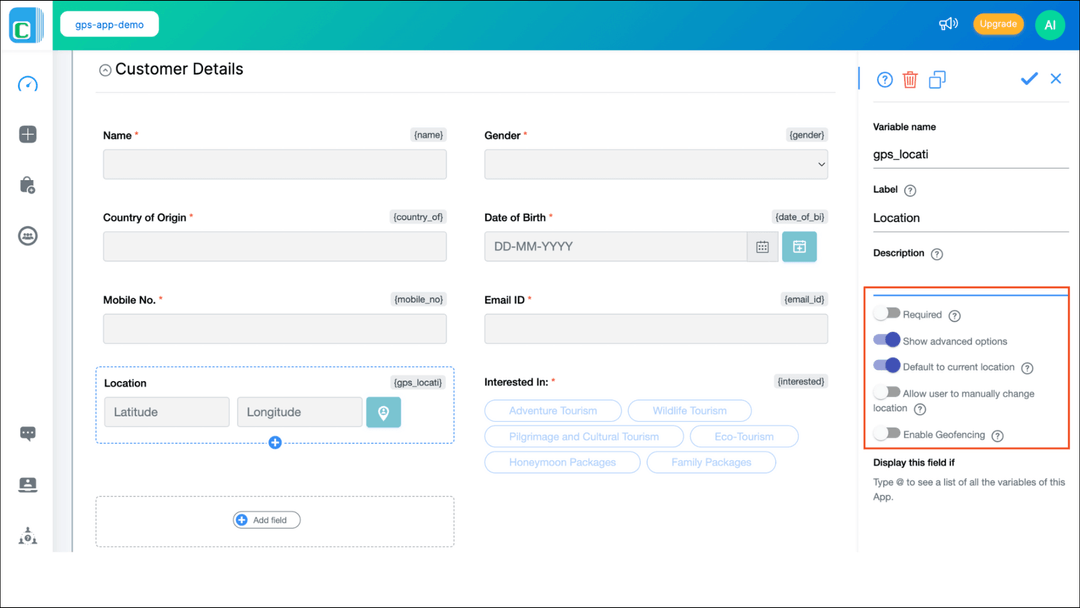
Task: Open the users group icon in sidebar
Action: 27,235
